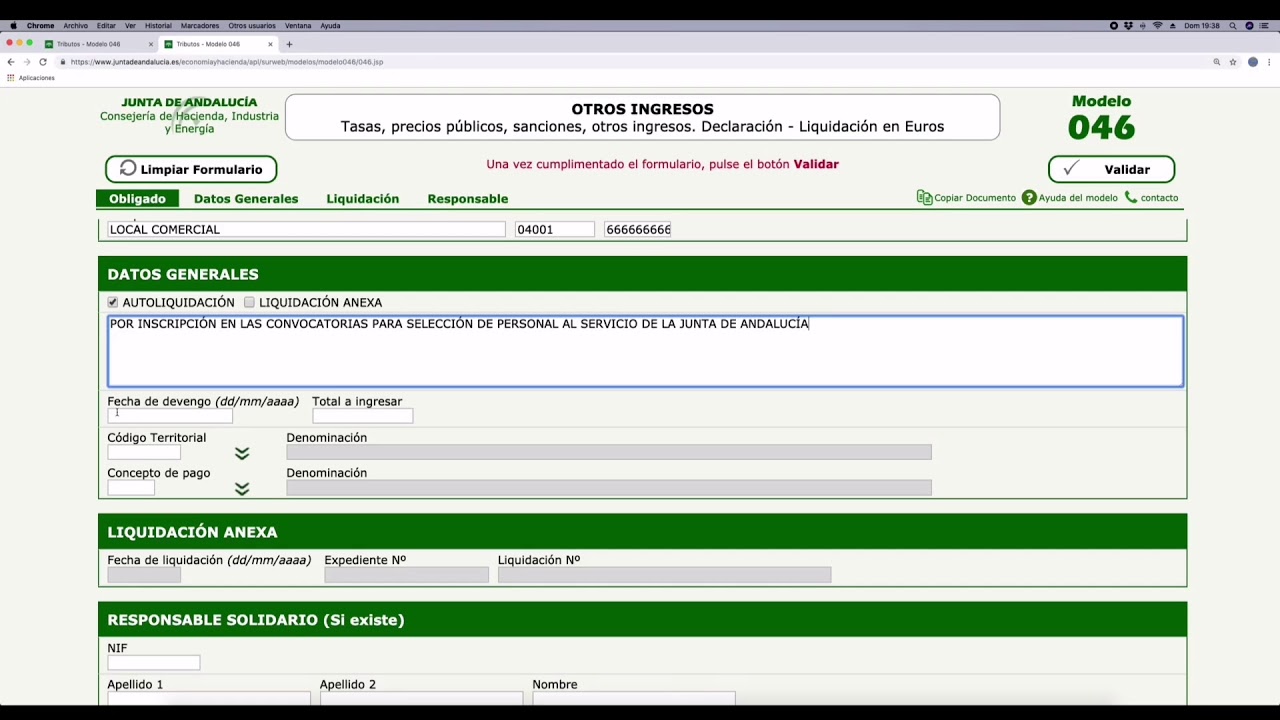1280x720 pixels.
Task: Click the Copiar Documento copy icon
Action: point(924,198)
